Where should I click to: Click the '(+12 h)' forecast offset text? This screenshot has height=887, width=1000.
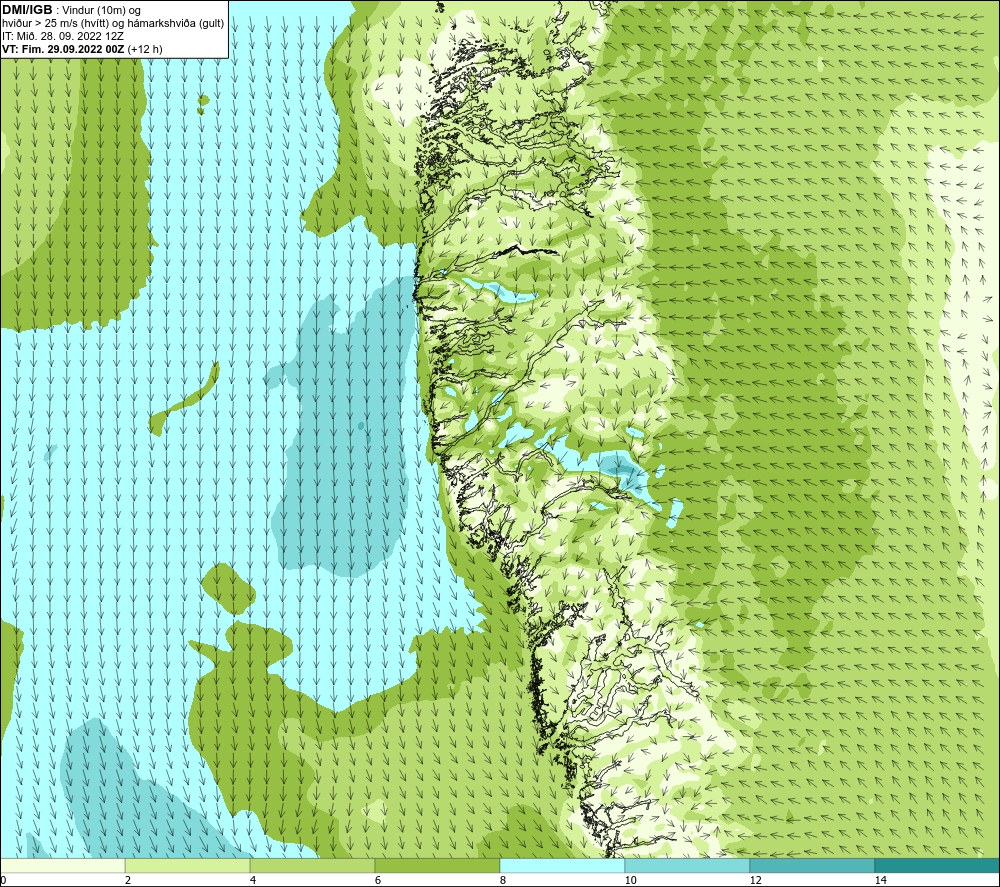pyautogui.click(x=145, y=49)
